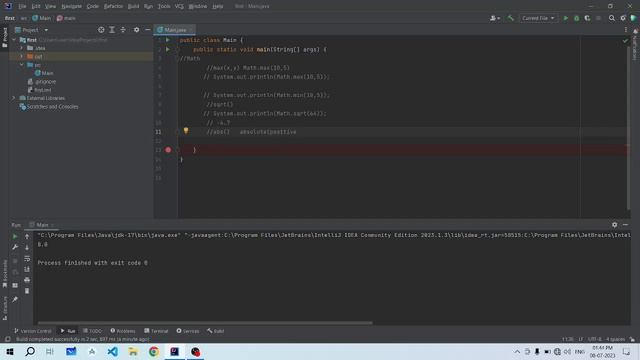Toggle soft-wrap icon in Run console
Viewport: 640px width, 360px height.
coord(27,258)
